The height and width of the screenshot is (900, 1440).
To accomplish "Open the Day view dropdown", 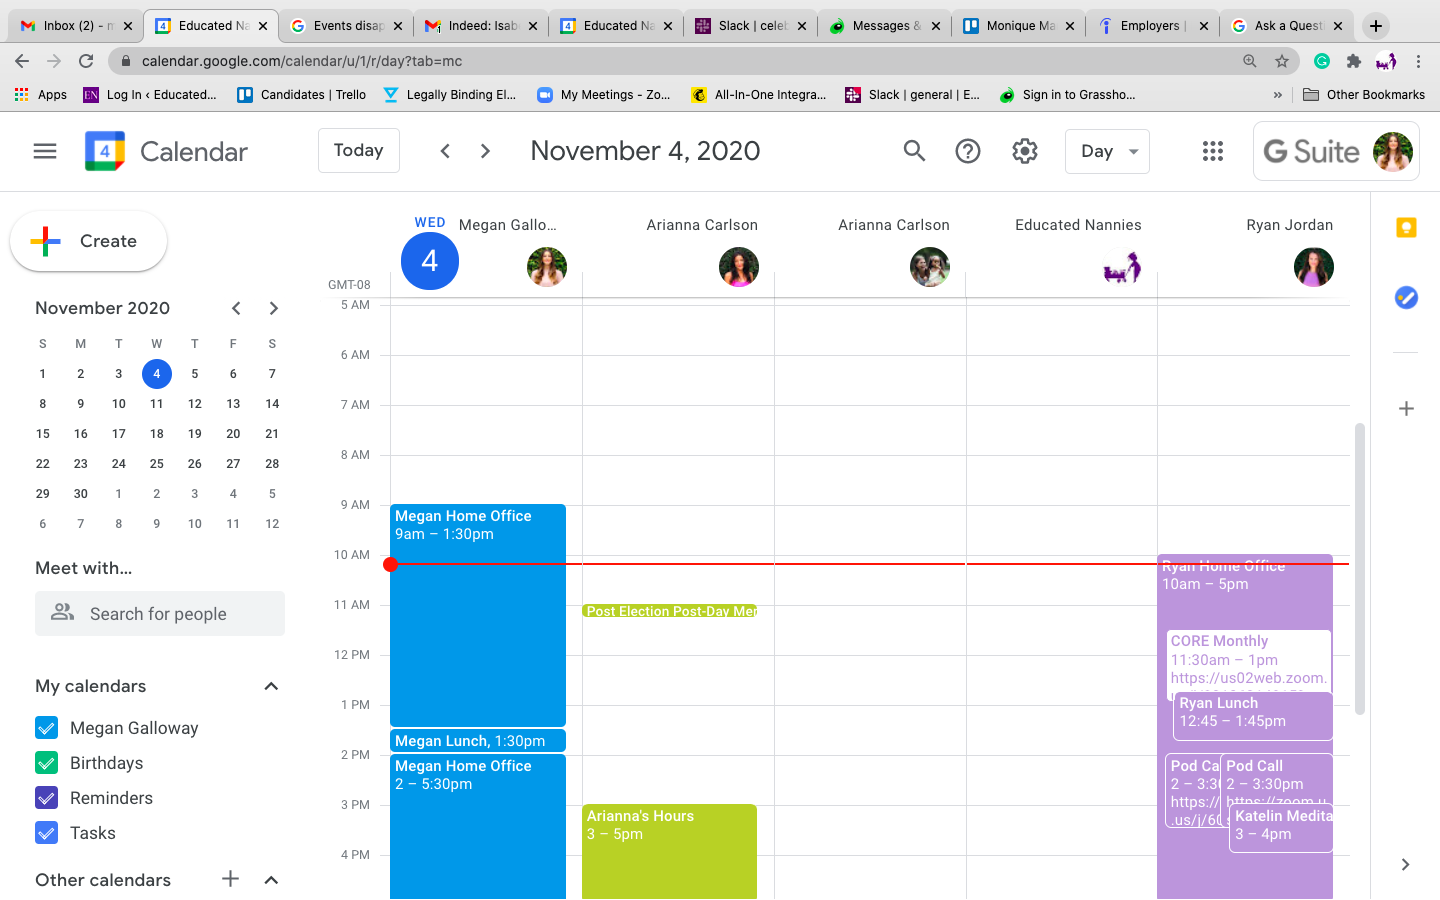I will tap(1106, 151).
